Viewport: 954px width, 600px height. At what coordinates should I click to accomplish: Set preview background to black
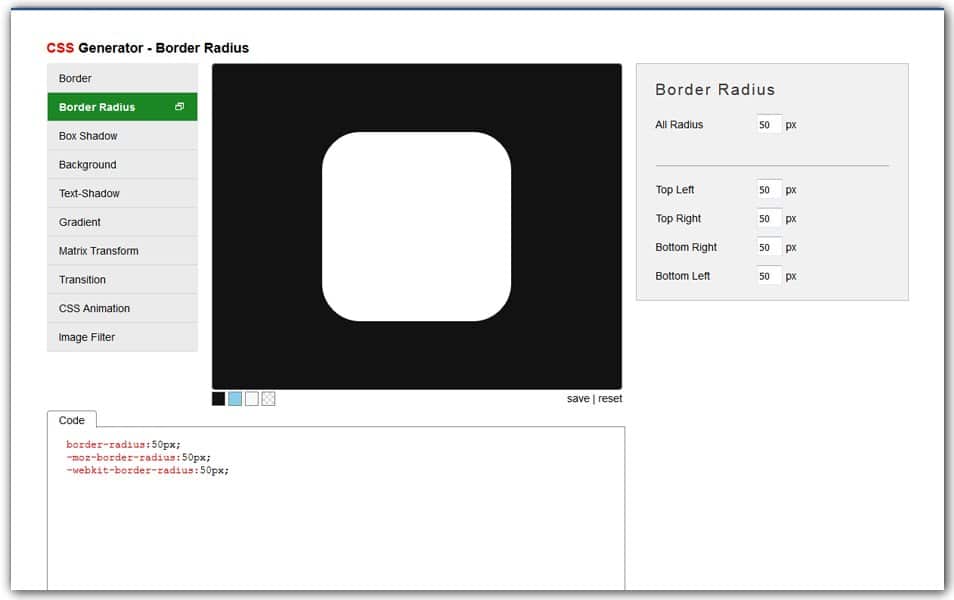click(218, 398)
